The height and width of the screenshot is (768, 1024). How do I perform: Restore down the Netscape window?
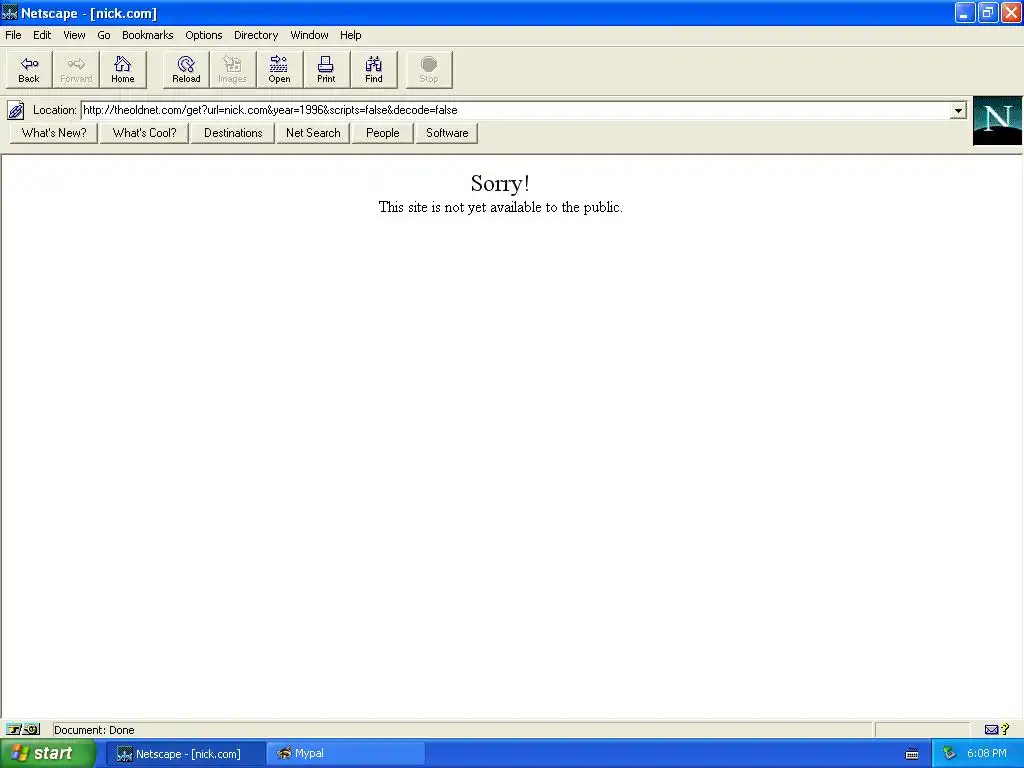[x=987, y=13]
